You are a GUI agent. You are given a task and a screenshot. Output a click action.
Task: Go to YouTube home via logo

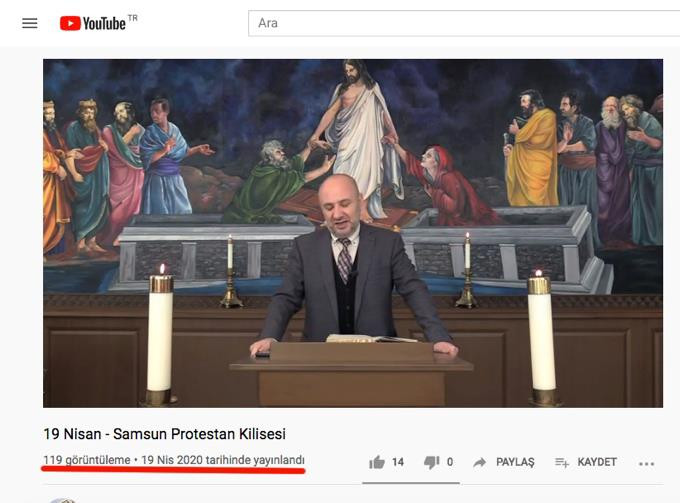tap(93, 23)
